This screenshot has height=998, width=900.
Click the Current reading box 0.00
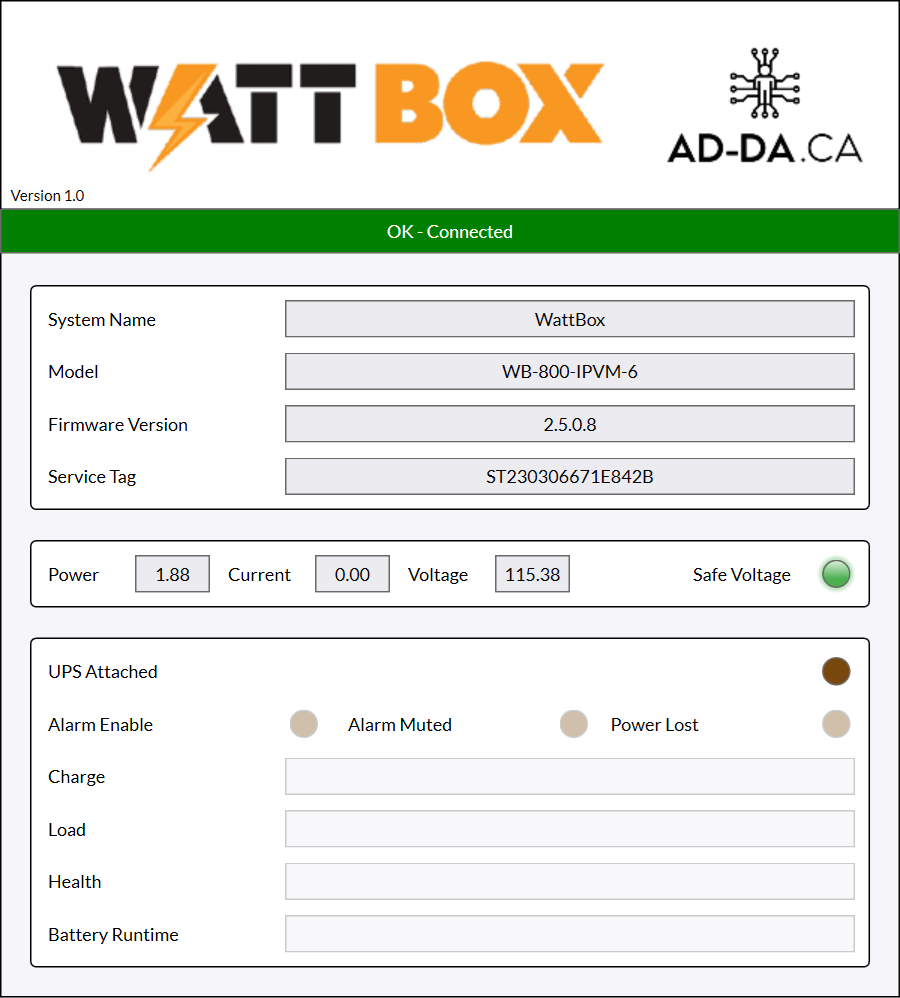(352, 575)
